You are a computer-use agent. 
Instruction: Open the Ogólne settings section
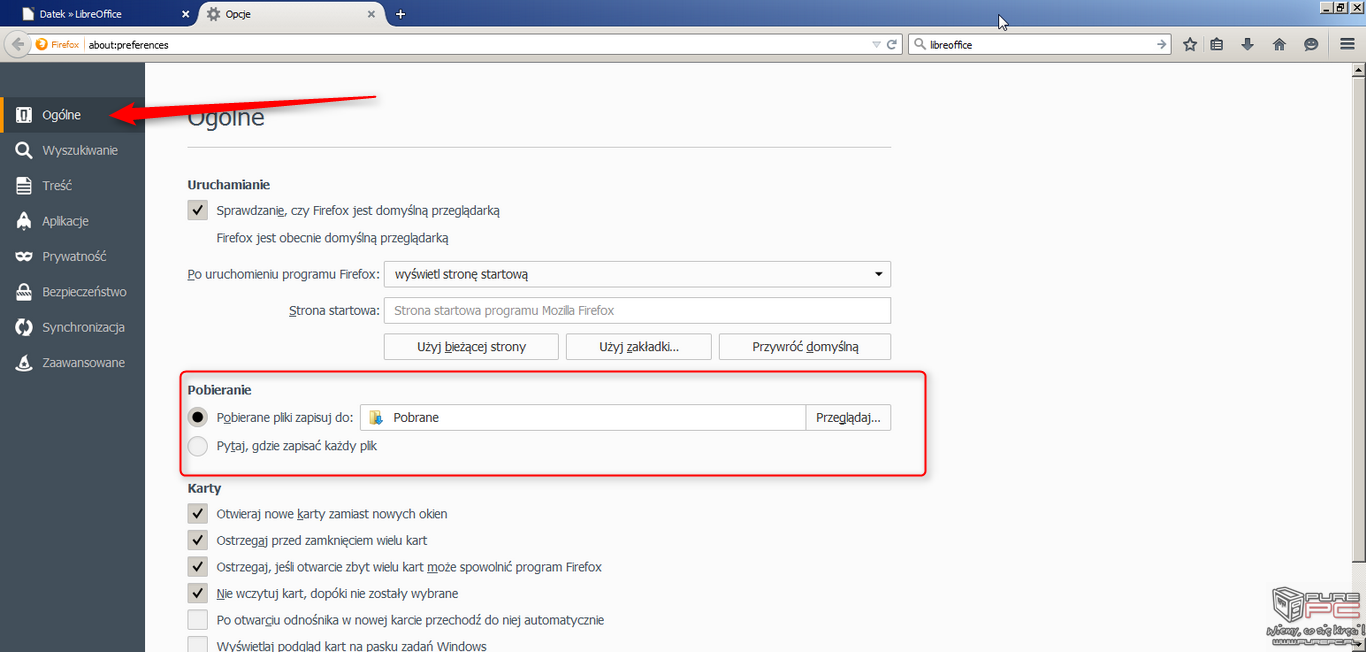[72, 115]
